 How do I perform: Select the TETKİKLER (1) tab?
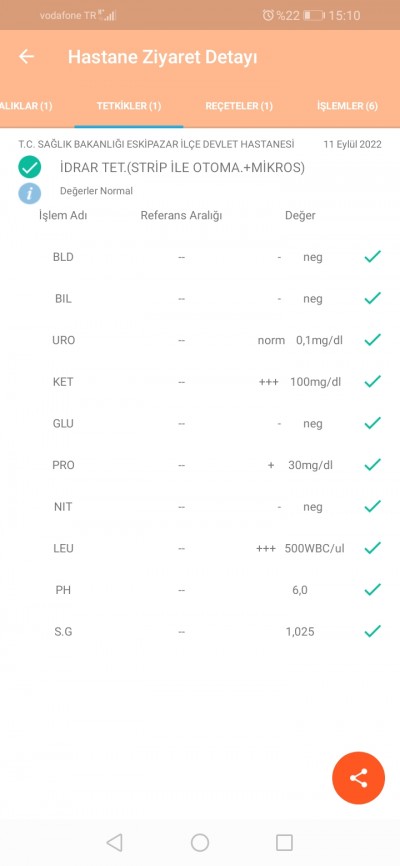point(129,106)
